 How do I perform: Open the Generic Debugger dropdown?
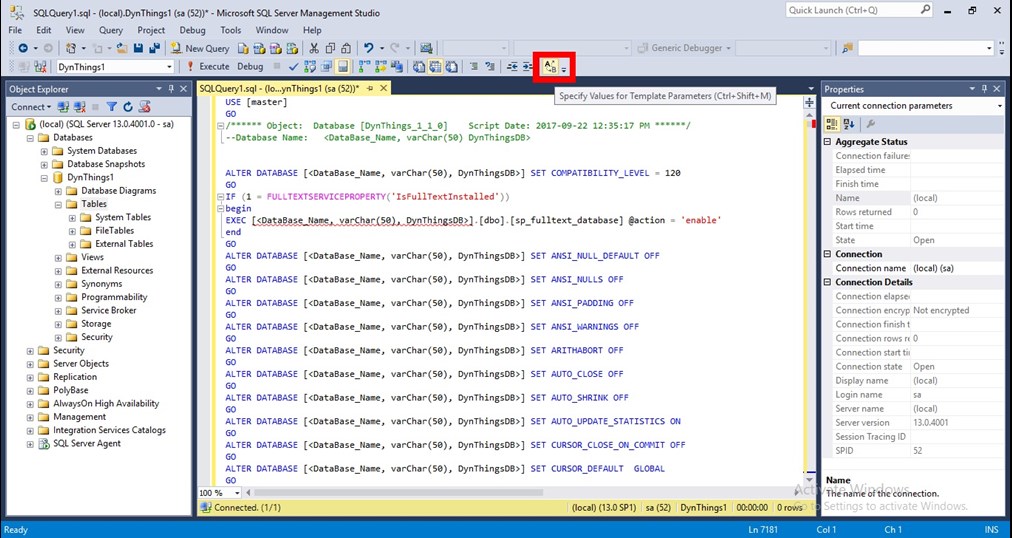(x=729, y=48)
